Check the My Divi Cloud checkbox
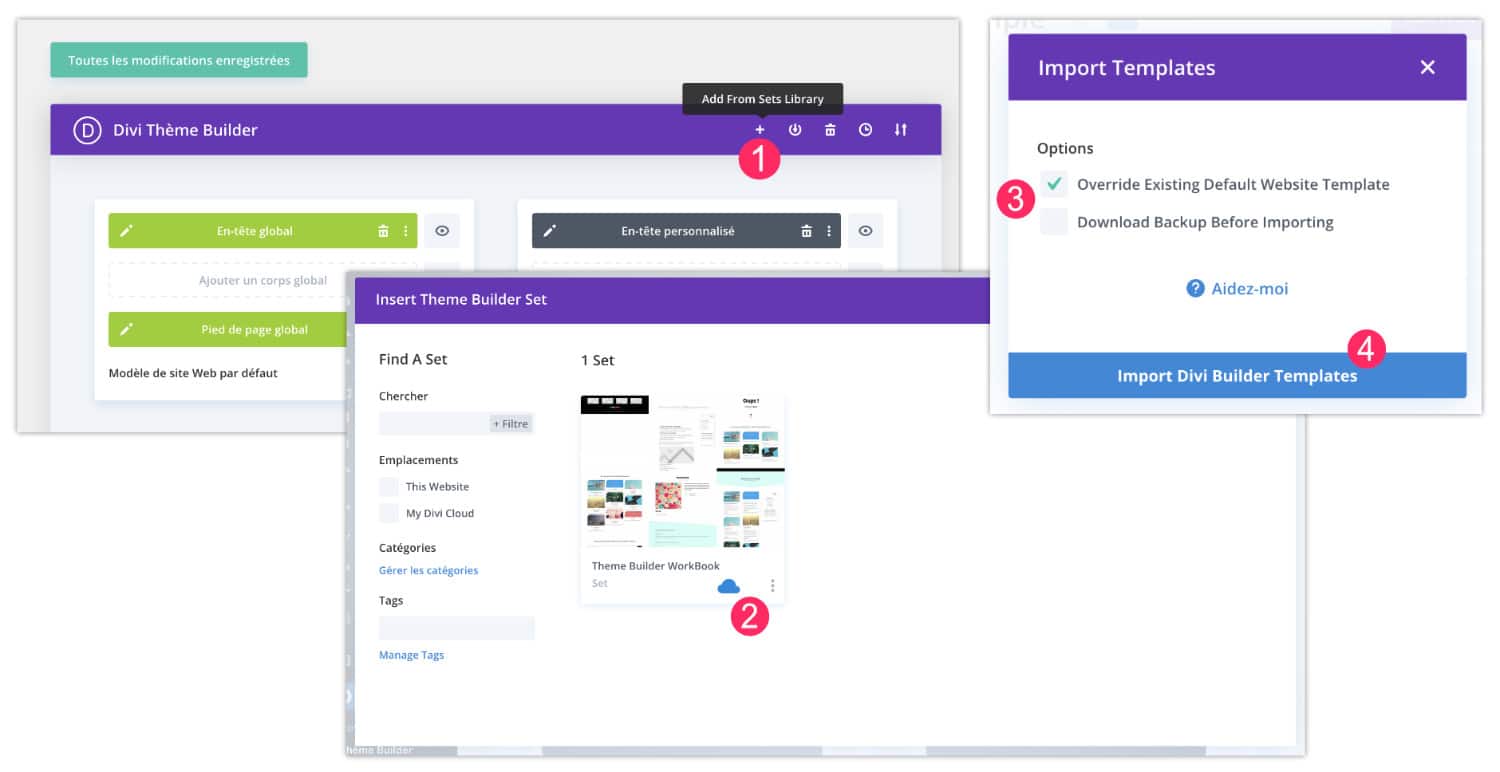This screenshot has width=1500, height=772. [x=389, y=514]
